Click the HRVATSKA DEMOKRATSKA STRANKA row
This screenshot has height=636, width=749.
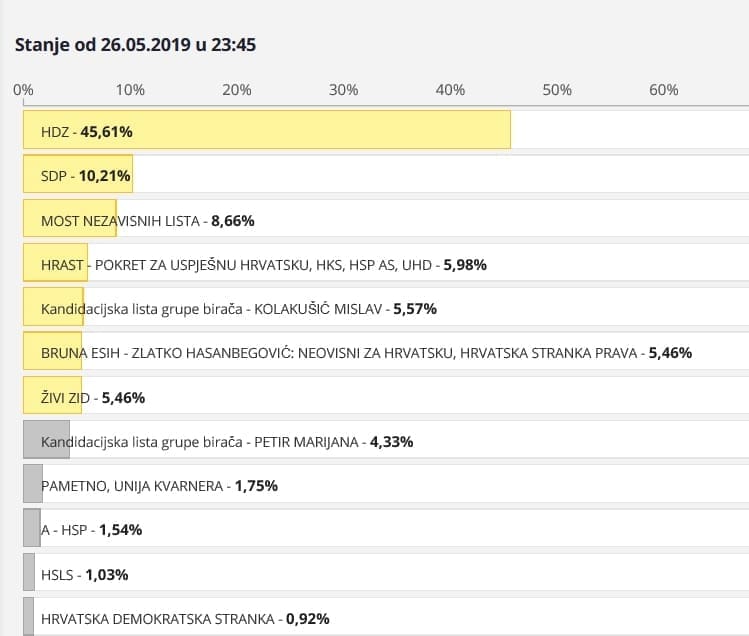pyautogui.click(x=185, y=618)
